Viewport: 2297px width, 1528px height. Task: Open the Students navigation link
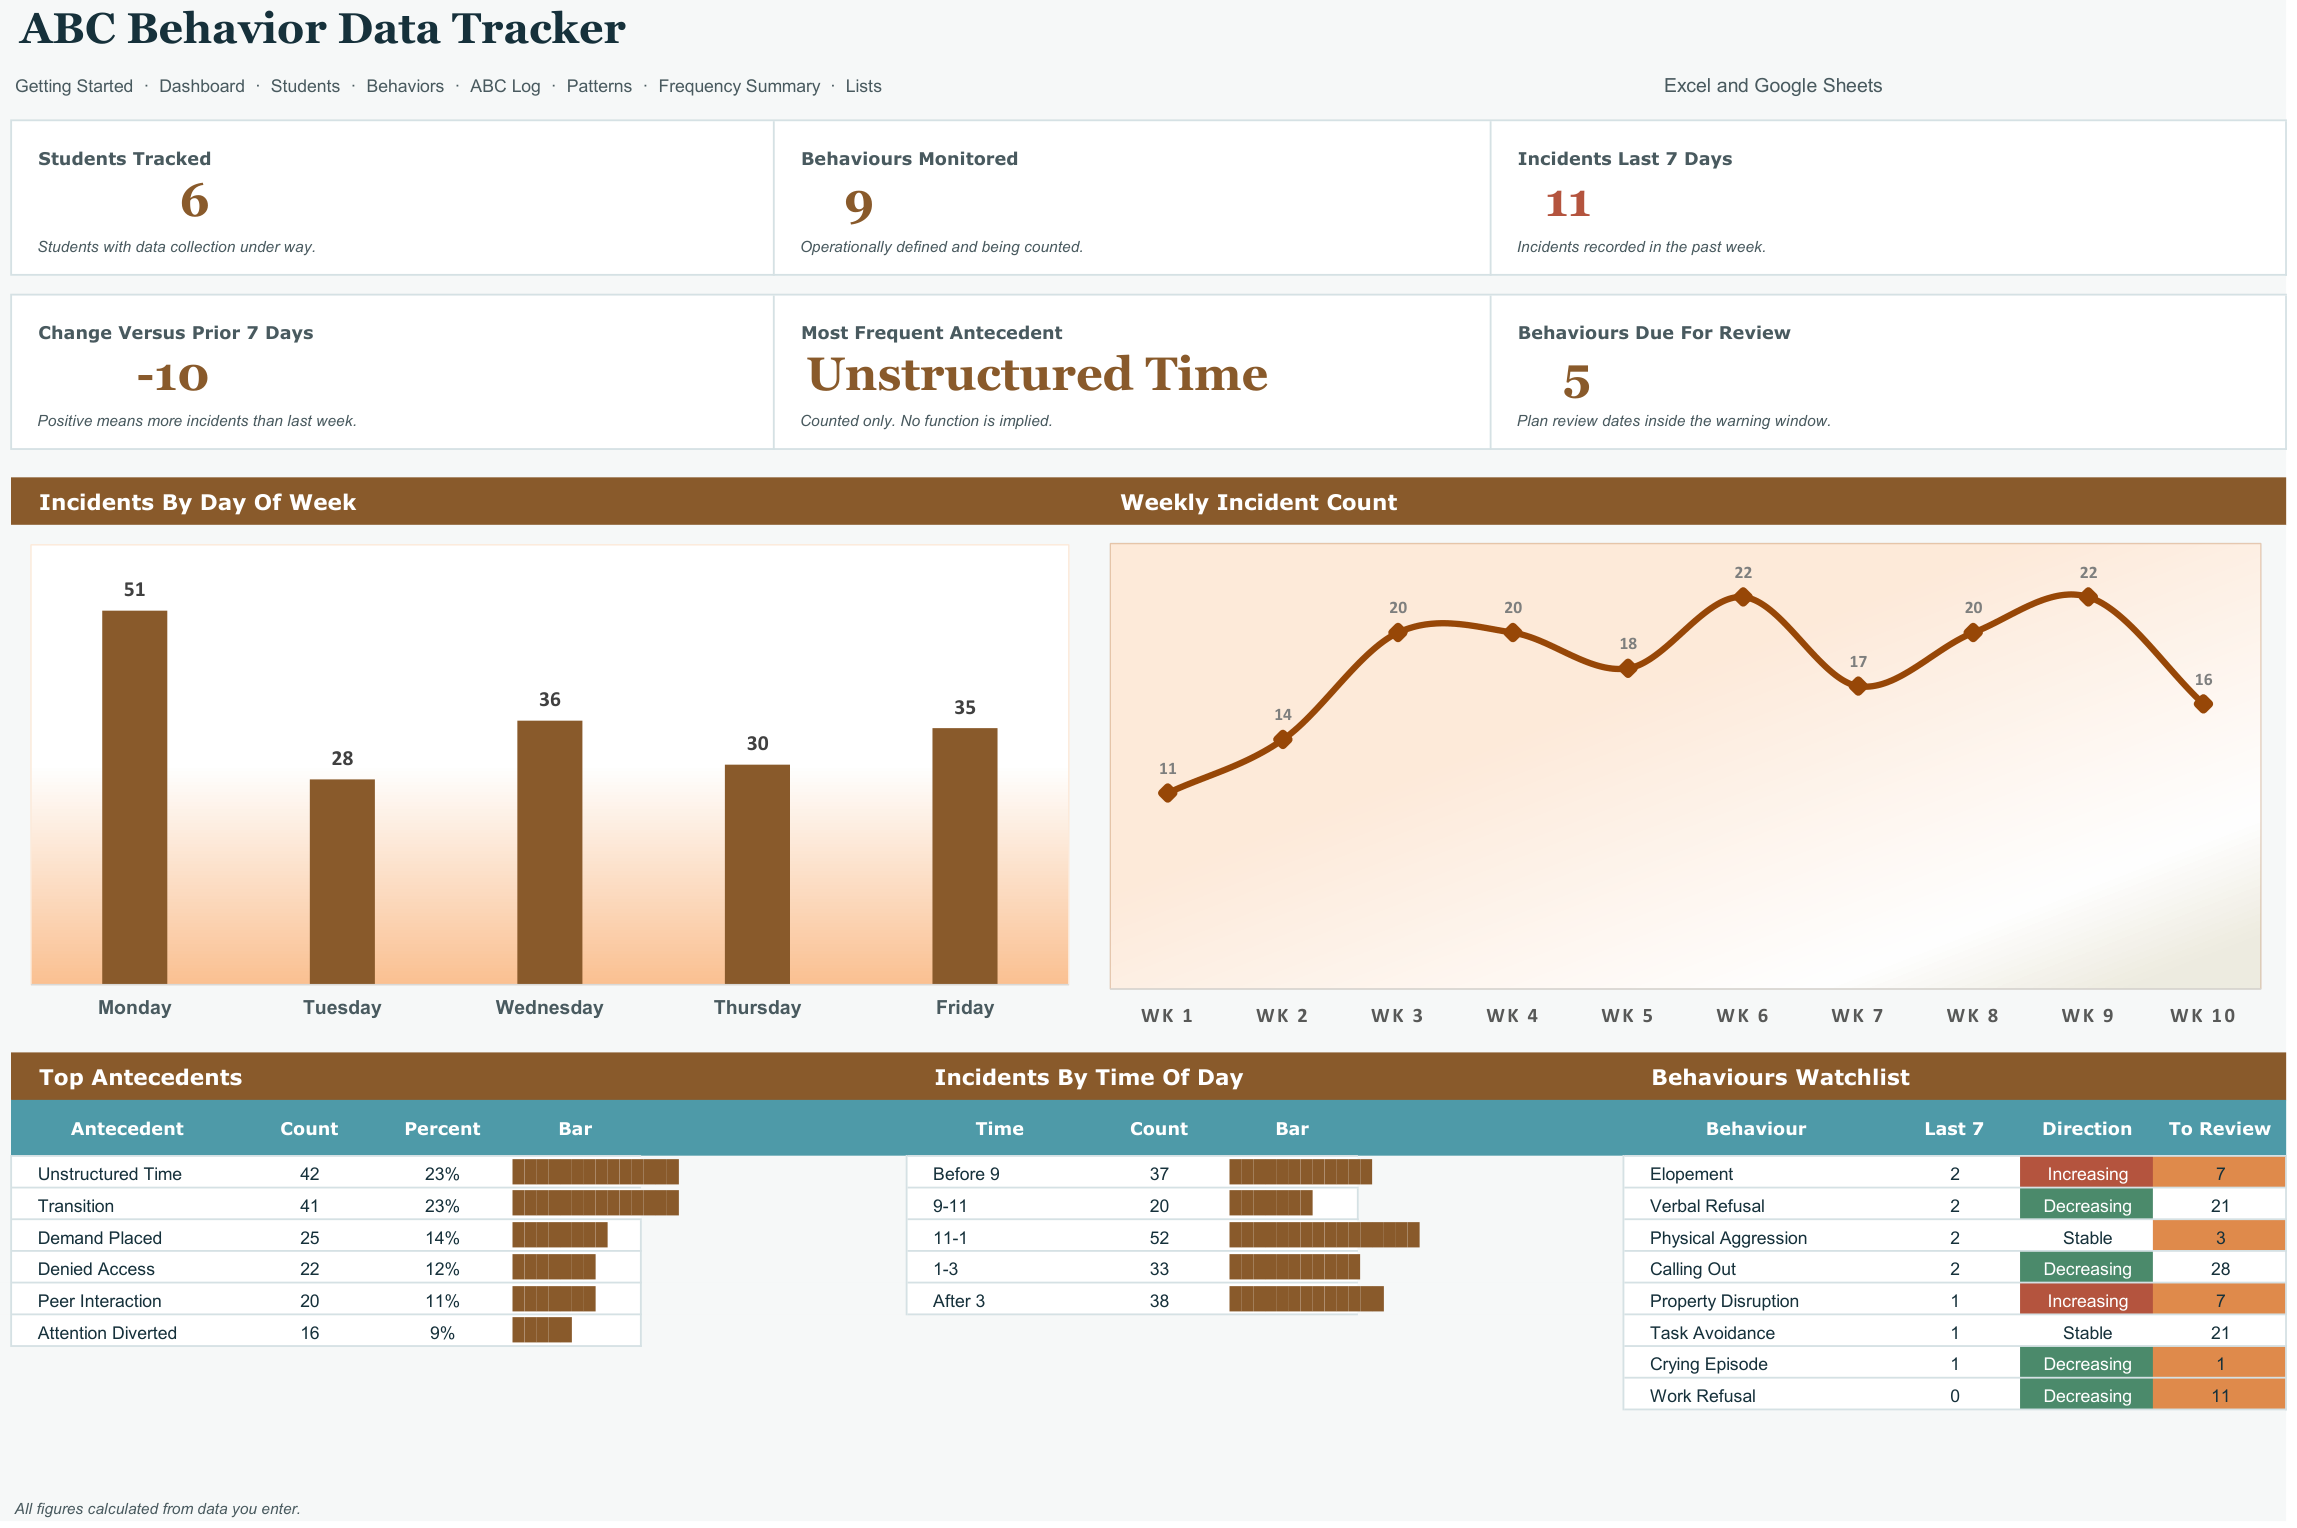coord(305,86)
